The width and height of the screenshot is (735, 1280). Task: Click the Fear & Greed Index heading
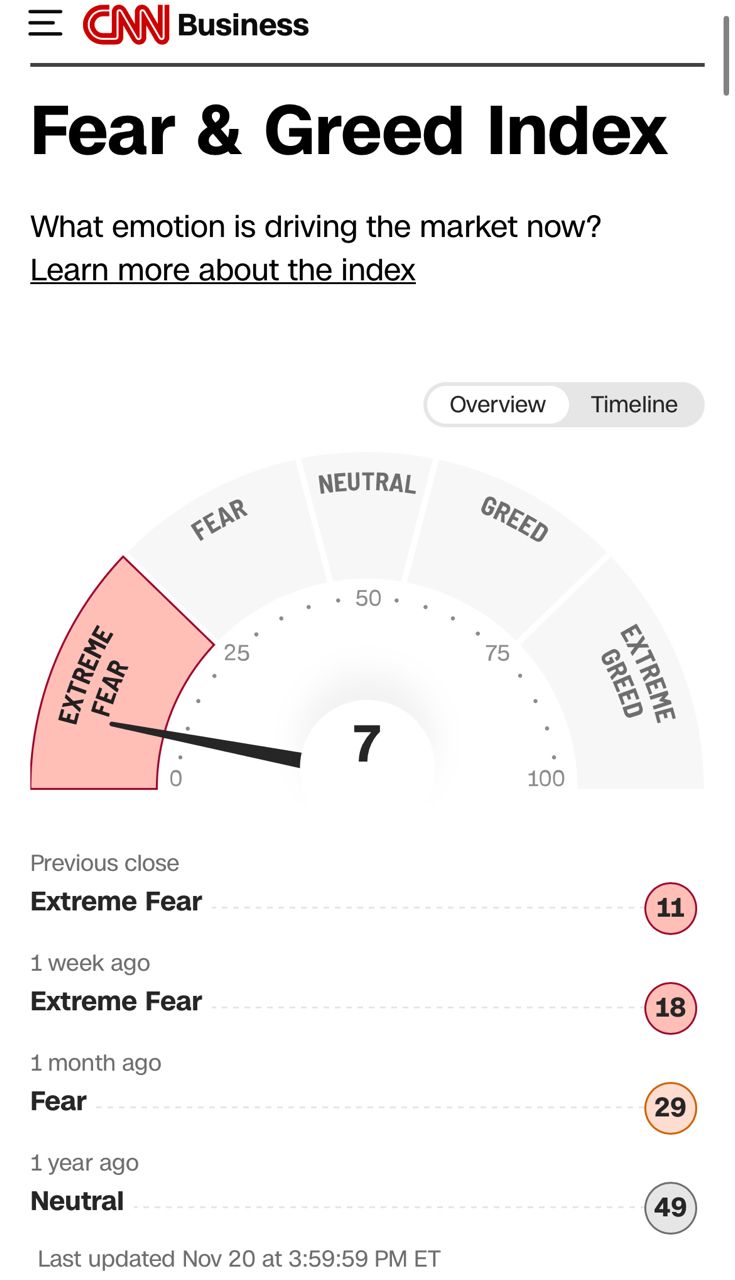tap(349, 131)
